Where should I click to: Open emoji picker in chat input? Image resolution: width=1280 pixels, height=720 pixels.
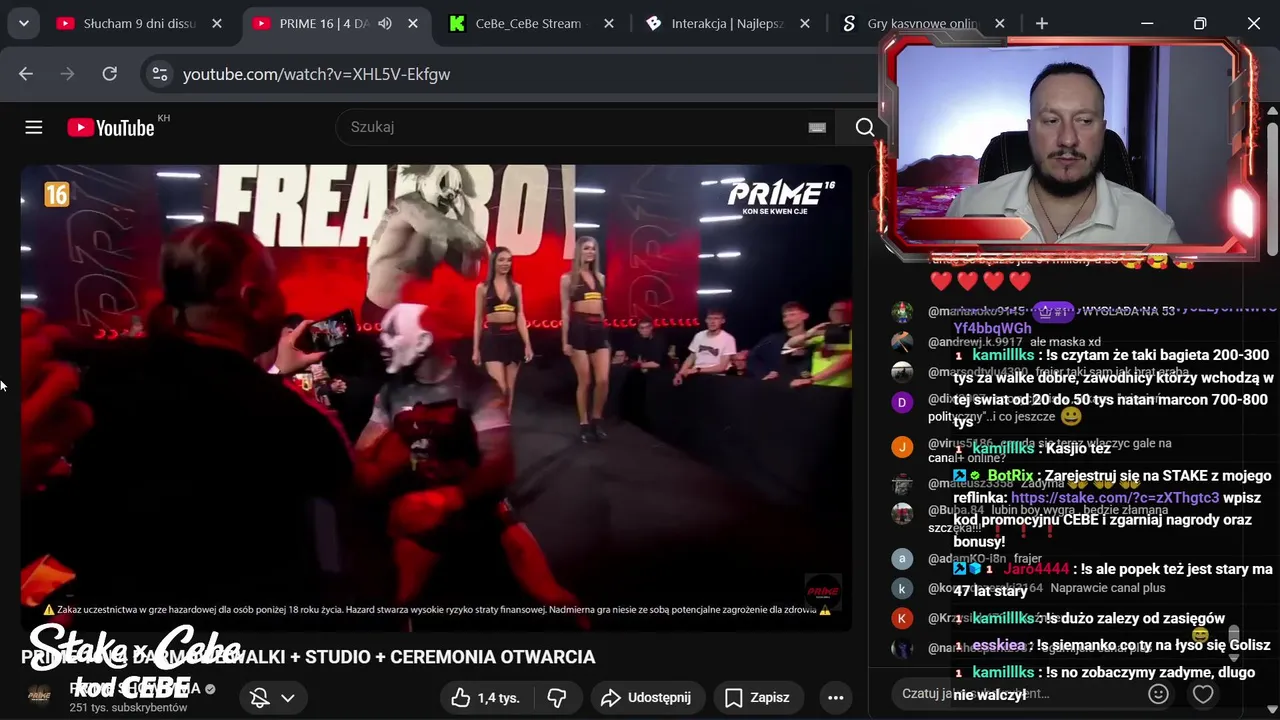coord(1159,693)
